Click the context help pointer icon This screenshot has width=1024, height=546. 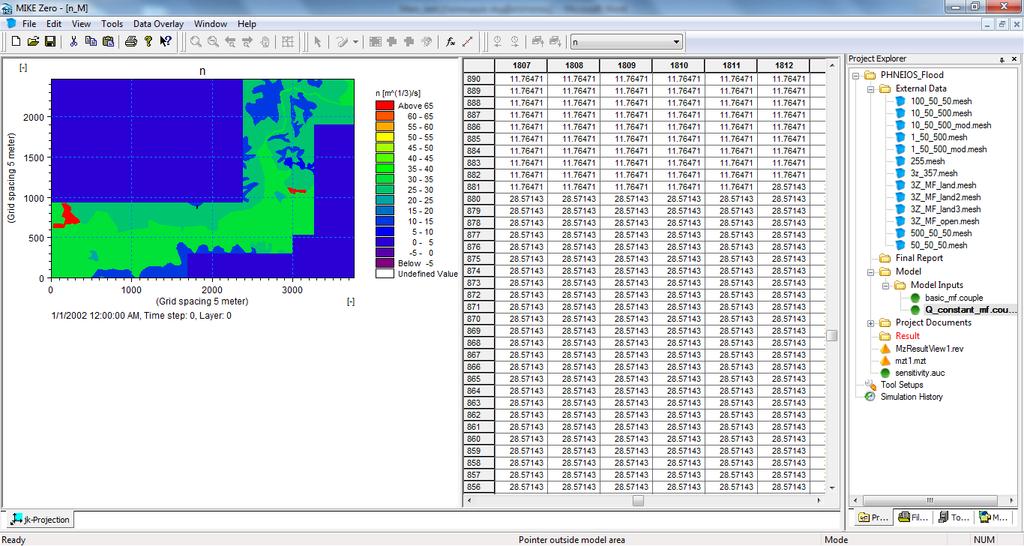(166, 41)
